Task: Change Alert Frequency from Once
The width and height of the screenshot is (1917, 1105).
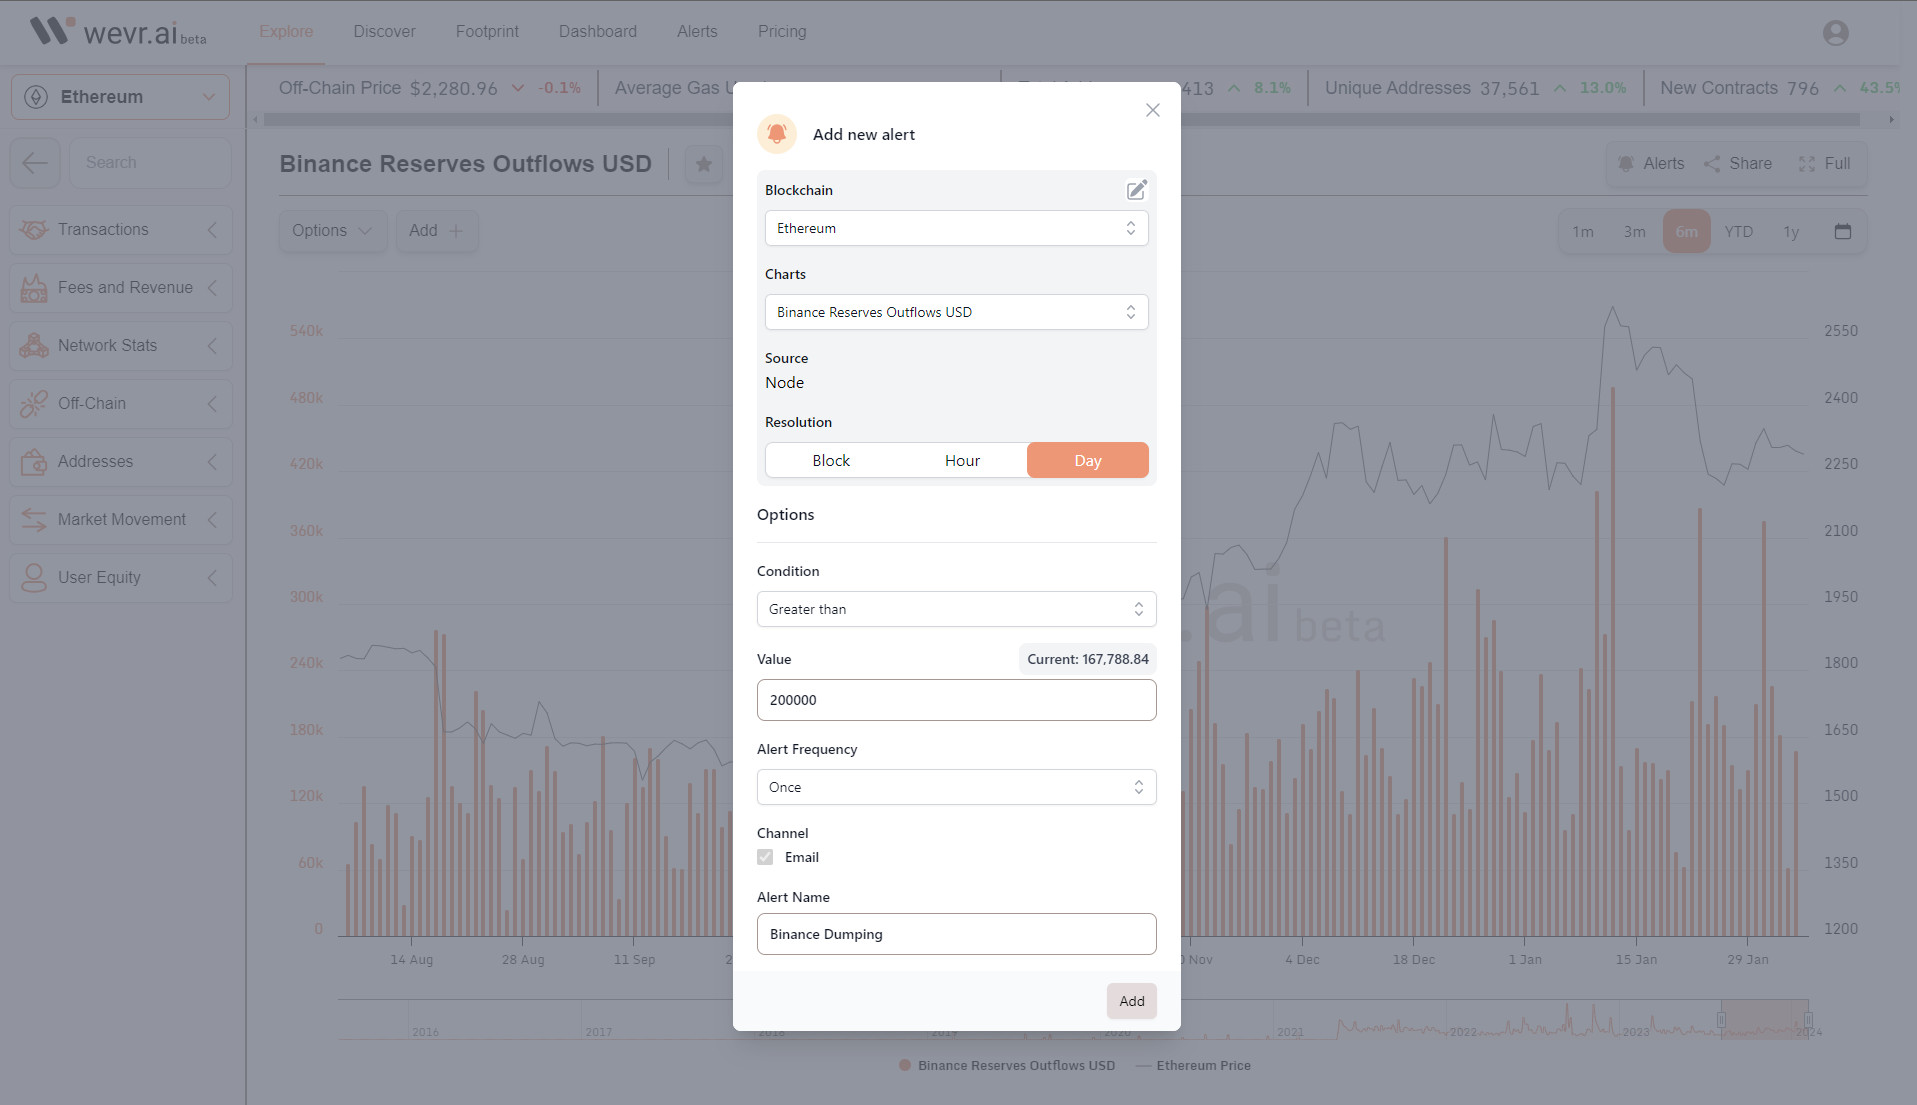Action: point(955,787)
